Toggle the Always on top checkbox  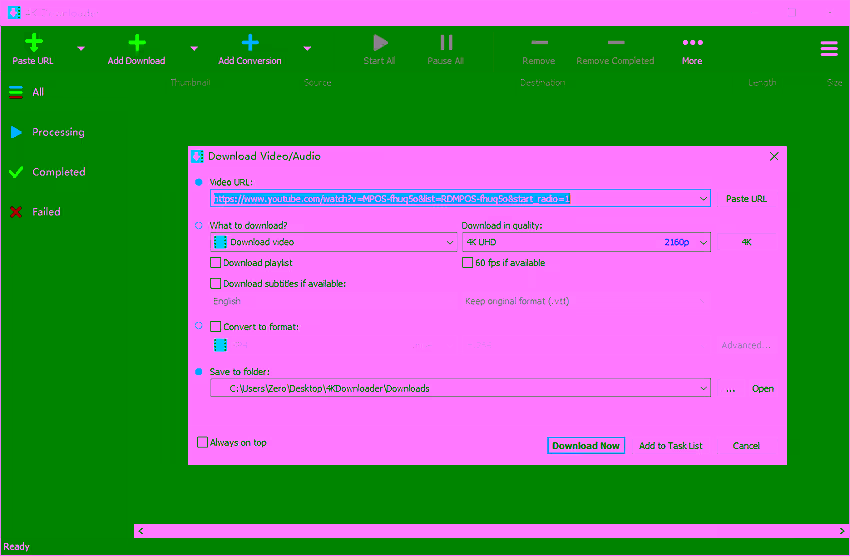[202, 443]
